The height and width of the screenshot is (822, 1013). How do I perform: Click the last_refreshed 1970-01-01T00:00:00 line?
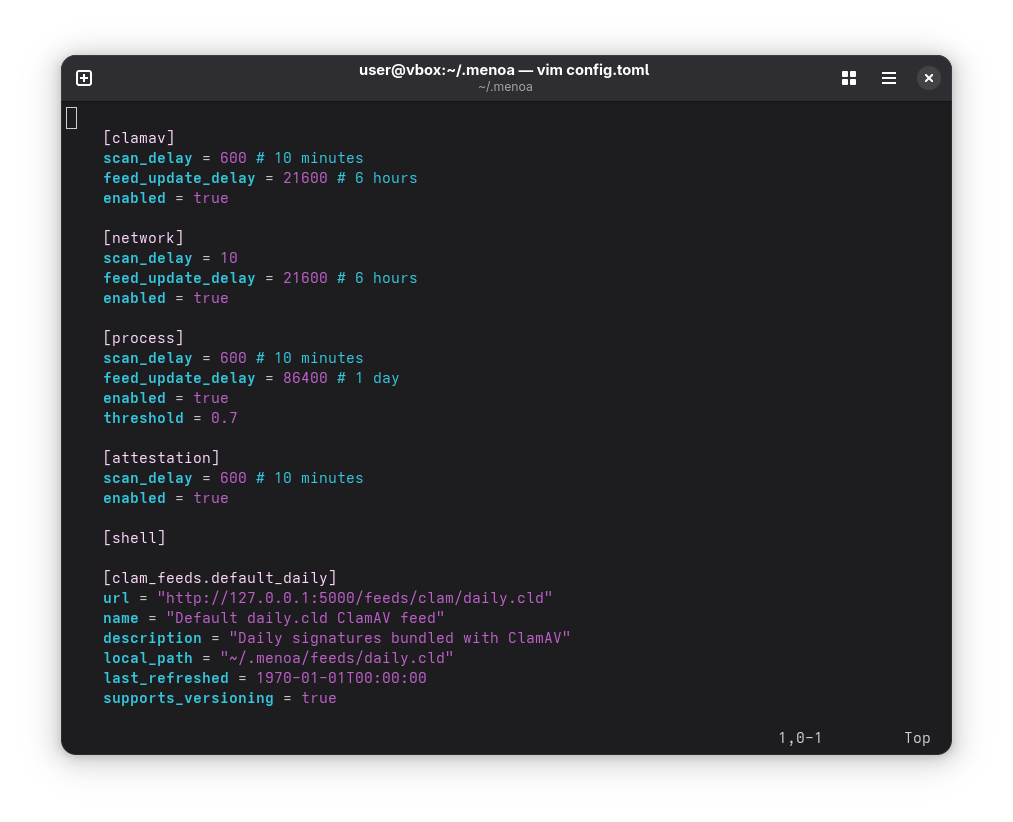pyautogui.click(x=265, y=678)
